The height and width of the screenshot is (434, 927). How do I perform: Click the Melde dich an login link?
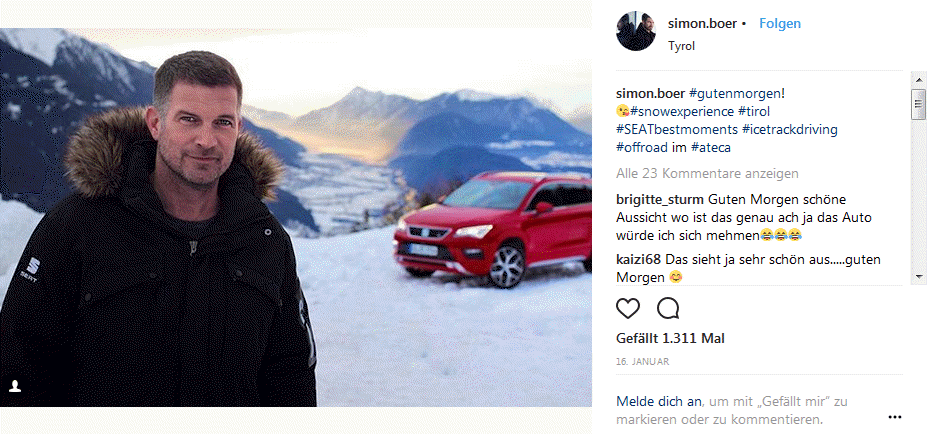(x=659, y=401)
